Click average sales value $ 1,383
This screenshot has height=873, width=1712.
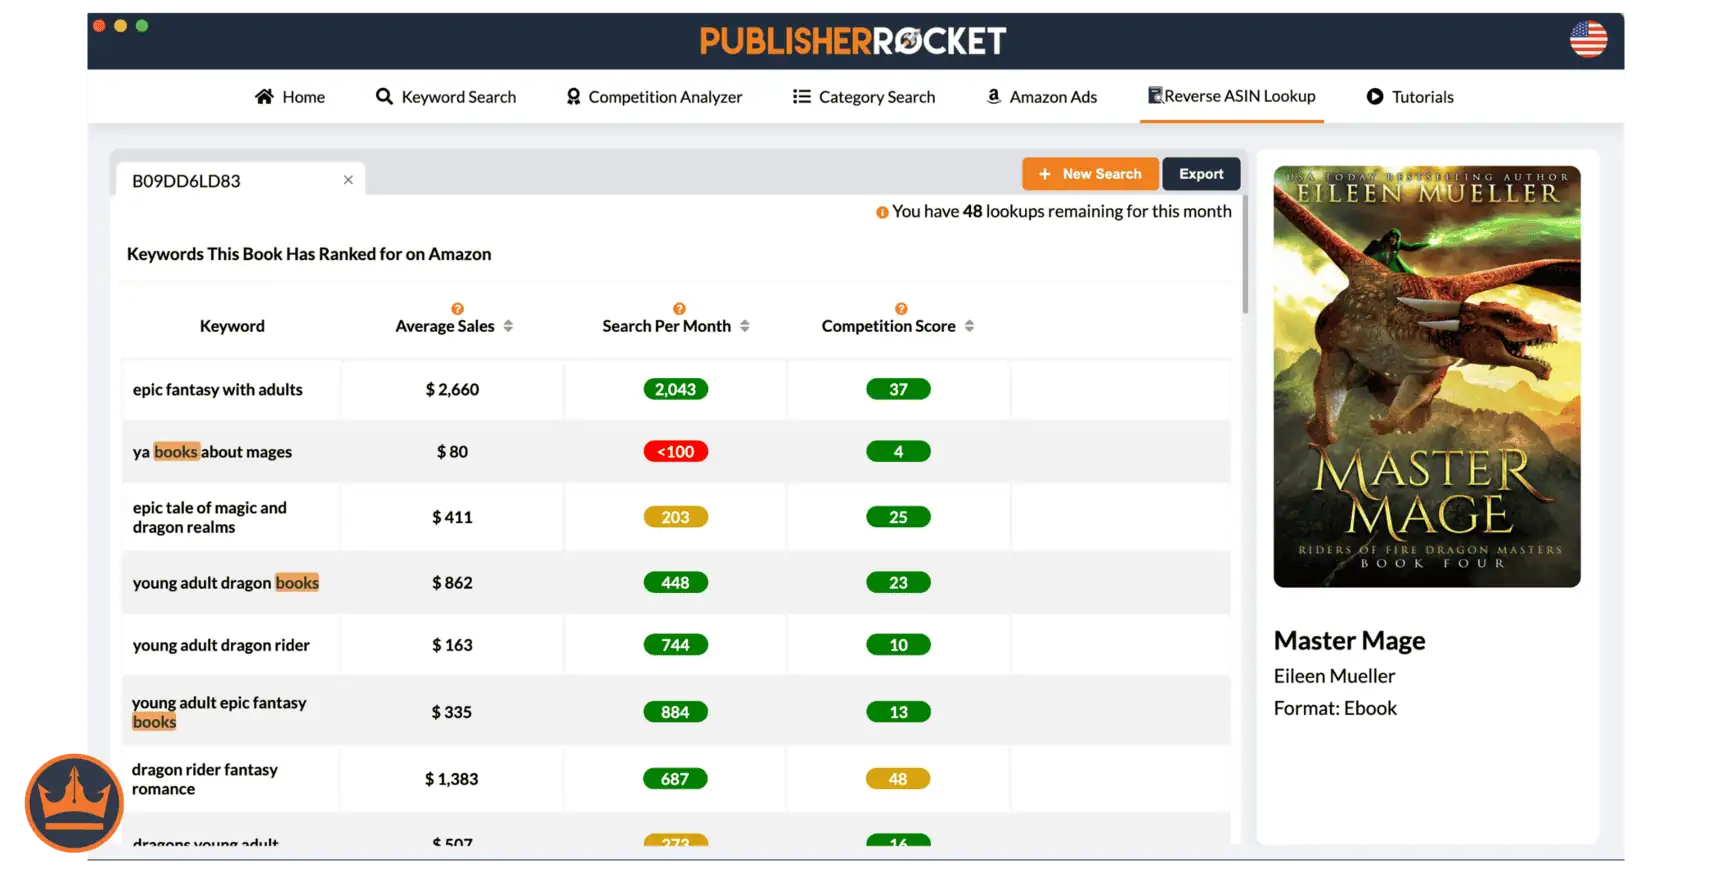click(x=452, y=779)
